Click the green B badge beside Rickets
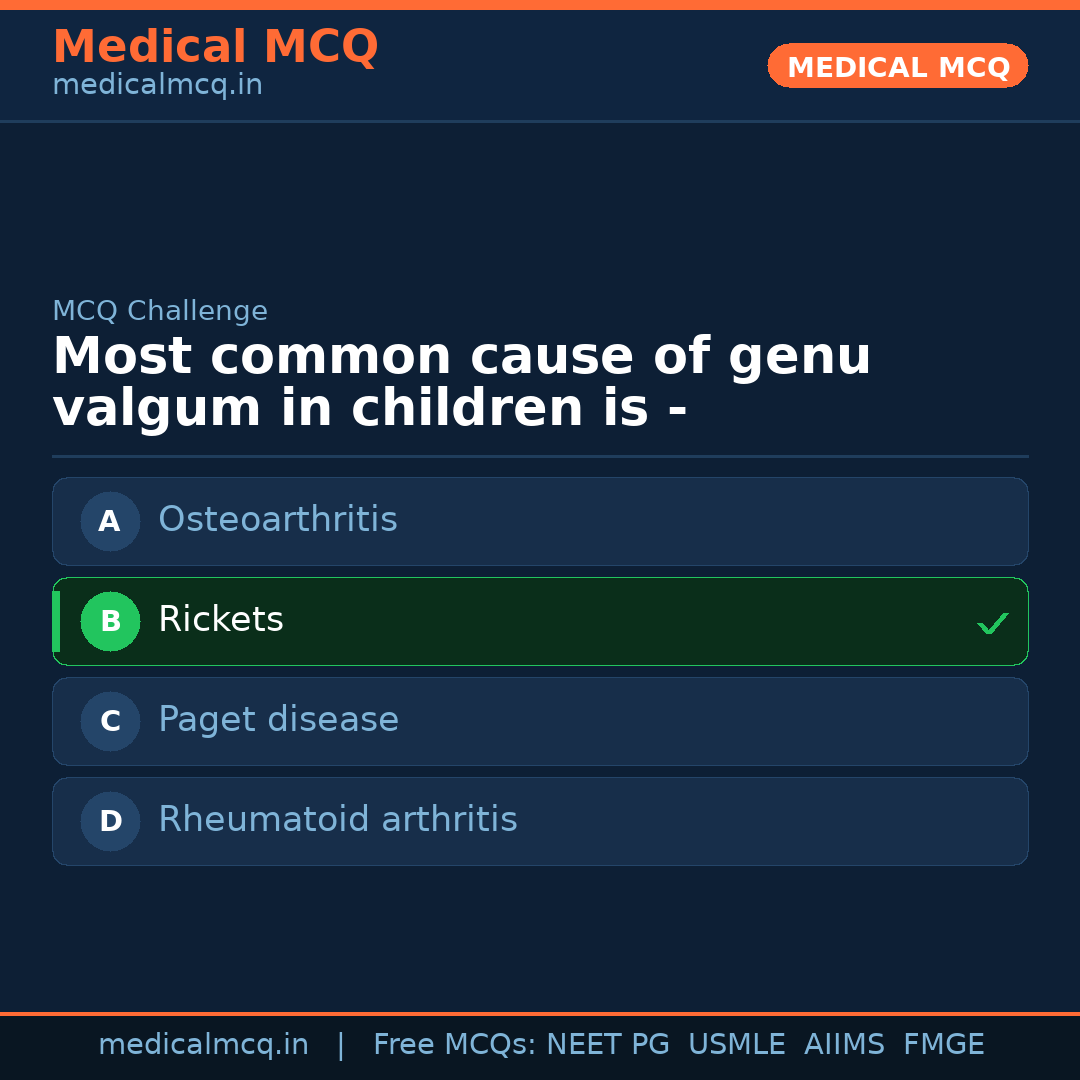The image size is (1080, 1080). [x=110, y=621]
